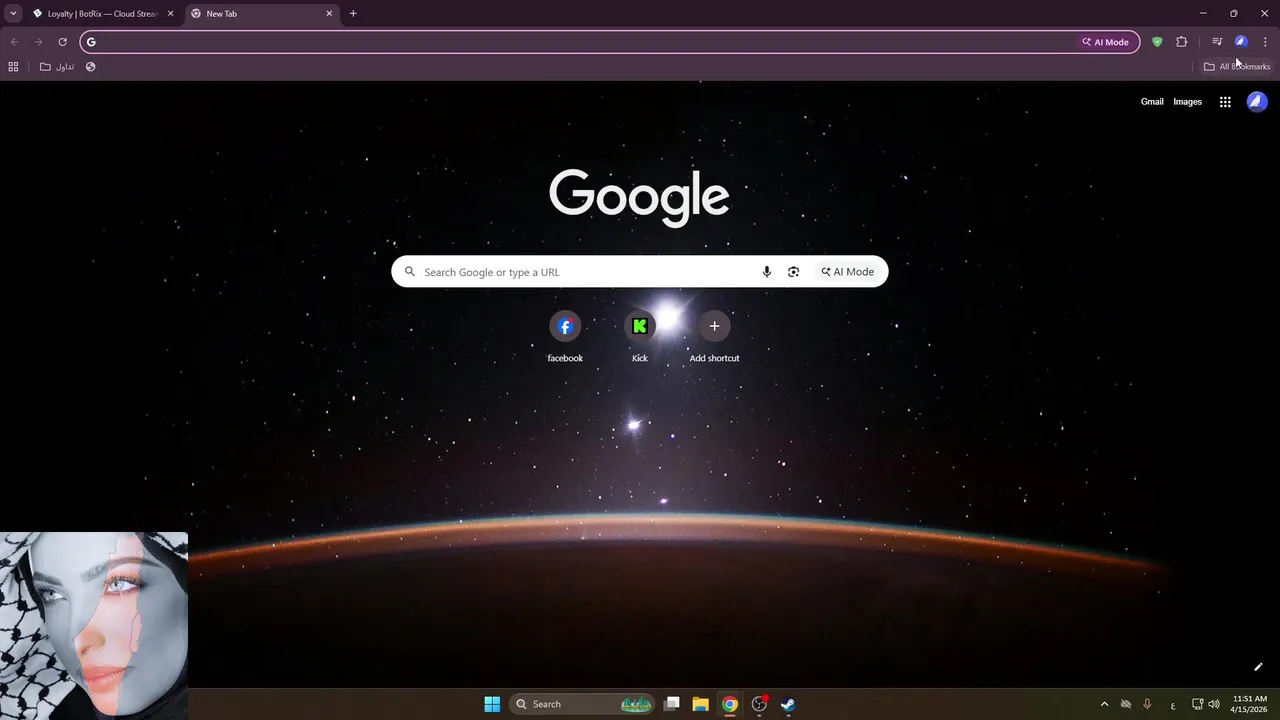Switch to the Loyalty BotRix tab
This screenshot has width=1280, height=720.
point(103,14)
